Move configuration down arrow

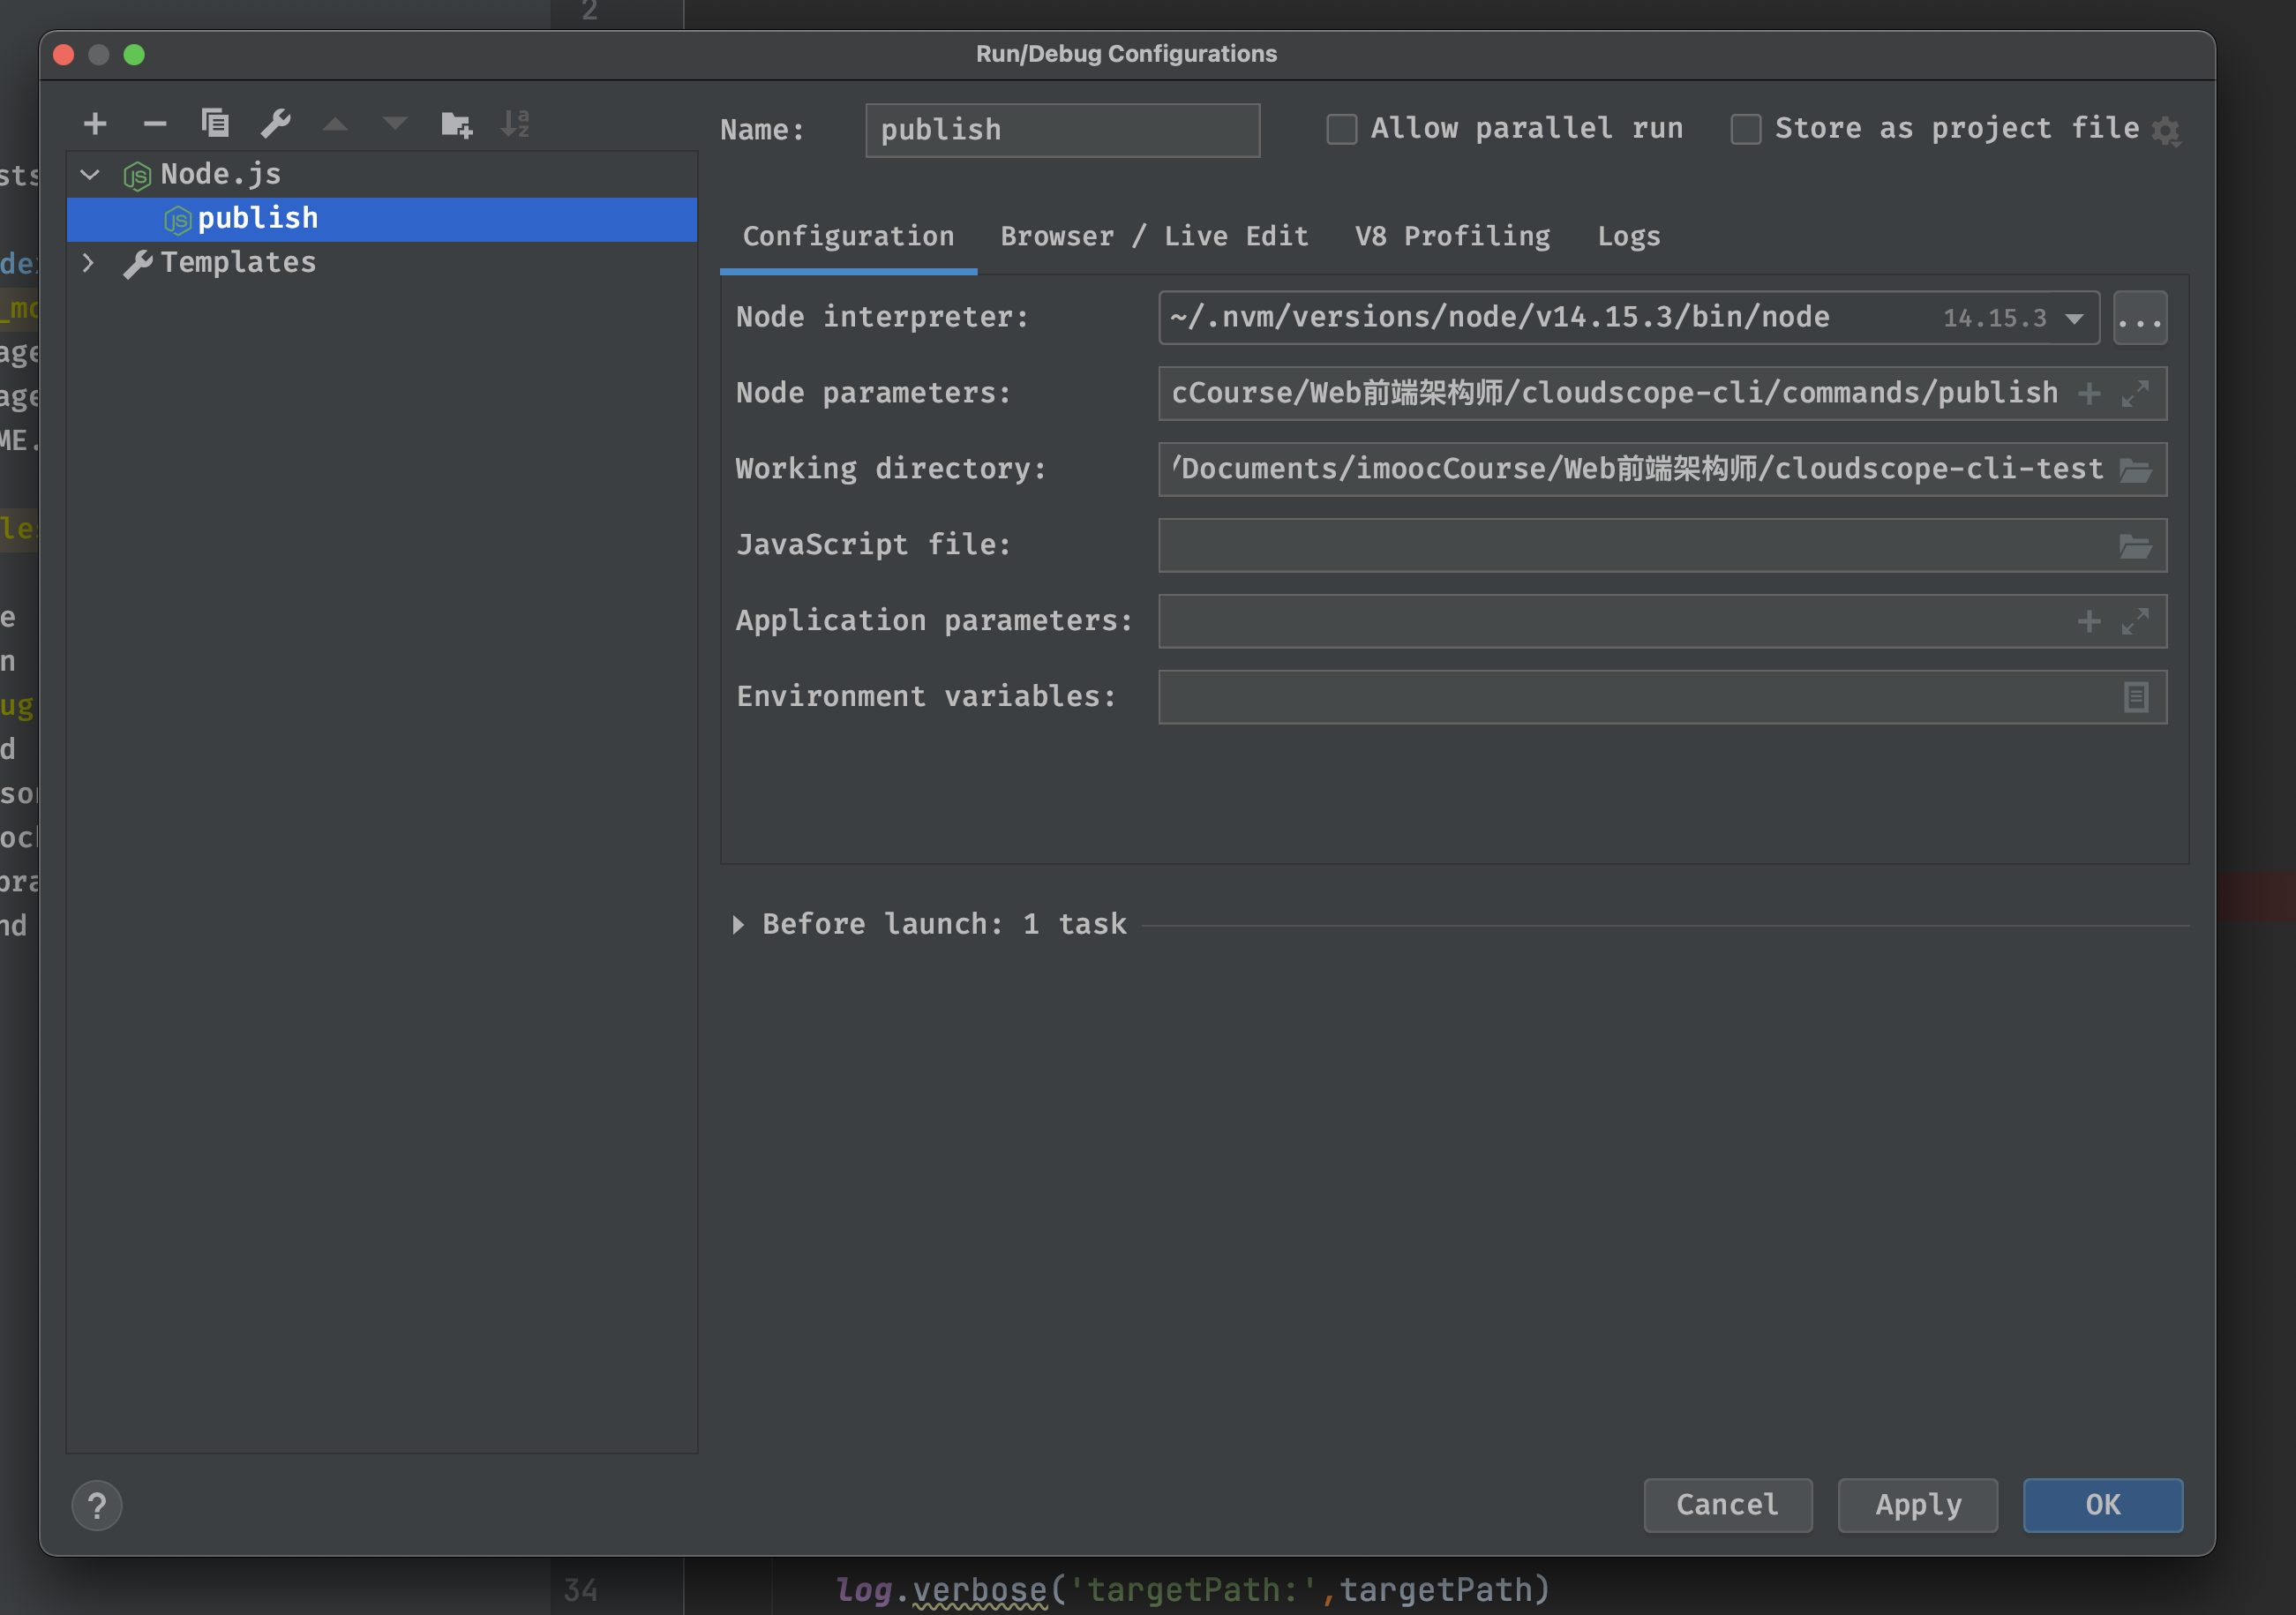point(395,124)
